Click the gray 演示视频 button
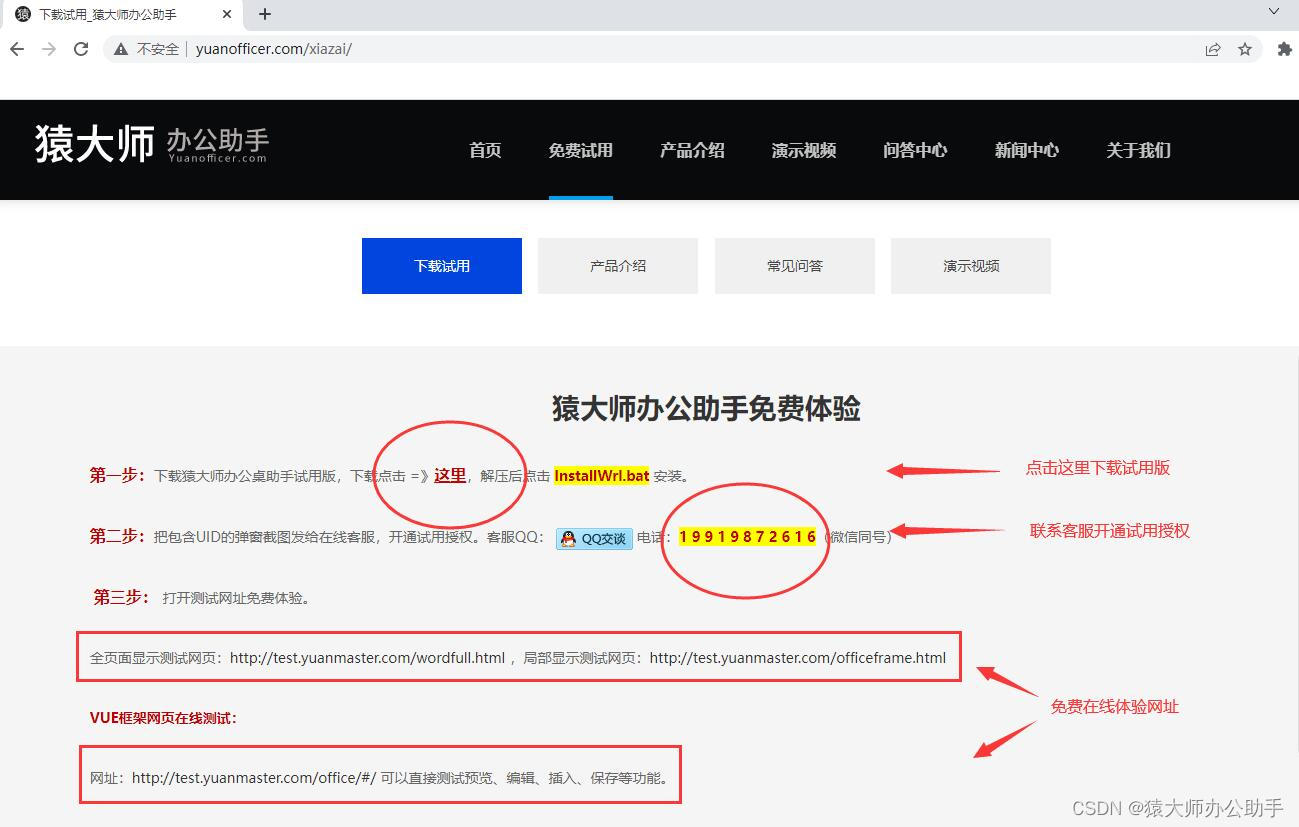Viewport: 1299px width, 827px height. pyautogui.click(x=971, y=266)
